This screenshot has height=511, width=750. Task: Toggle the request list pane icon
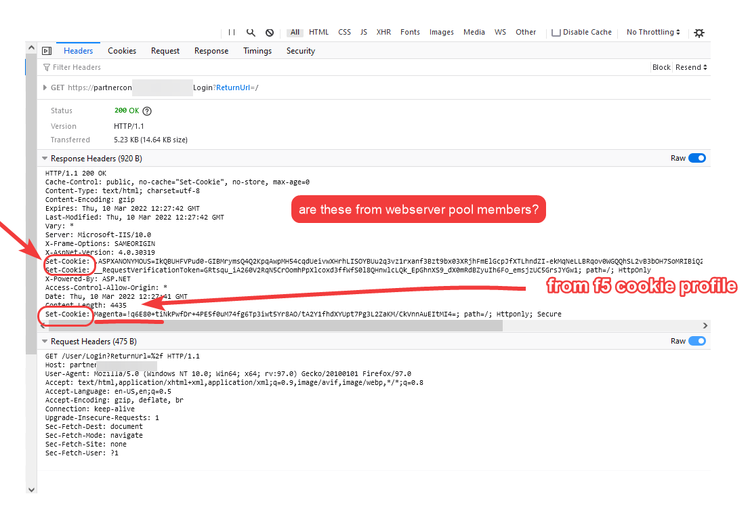coord(47,51)
